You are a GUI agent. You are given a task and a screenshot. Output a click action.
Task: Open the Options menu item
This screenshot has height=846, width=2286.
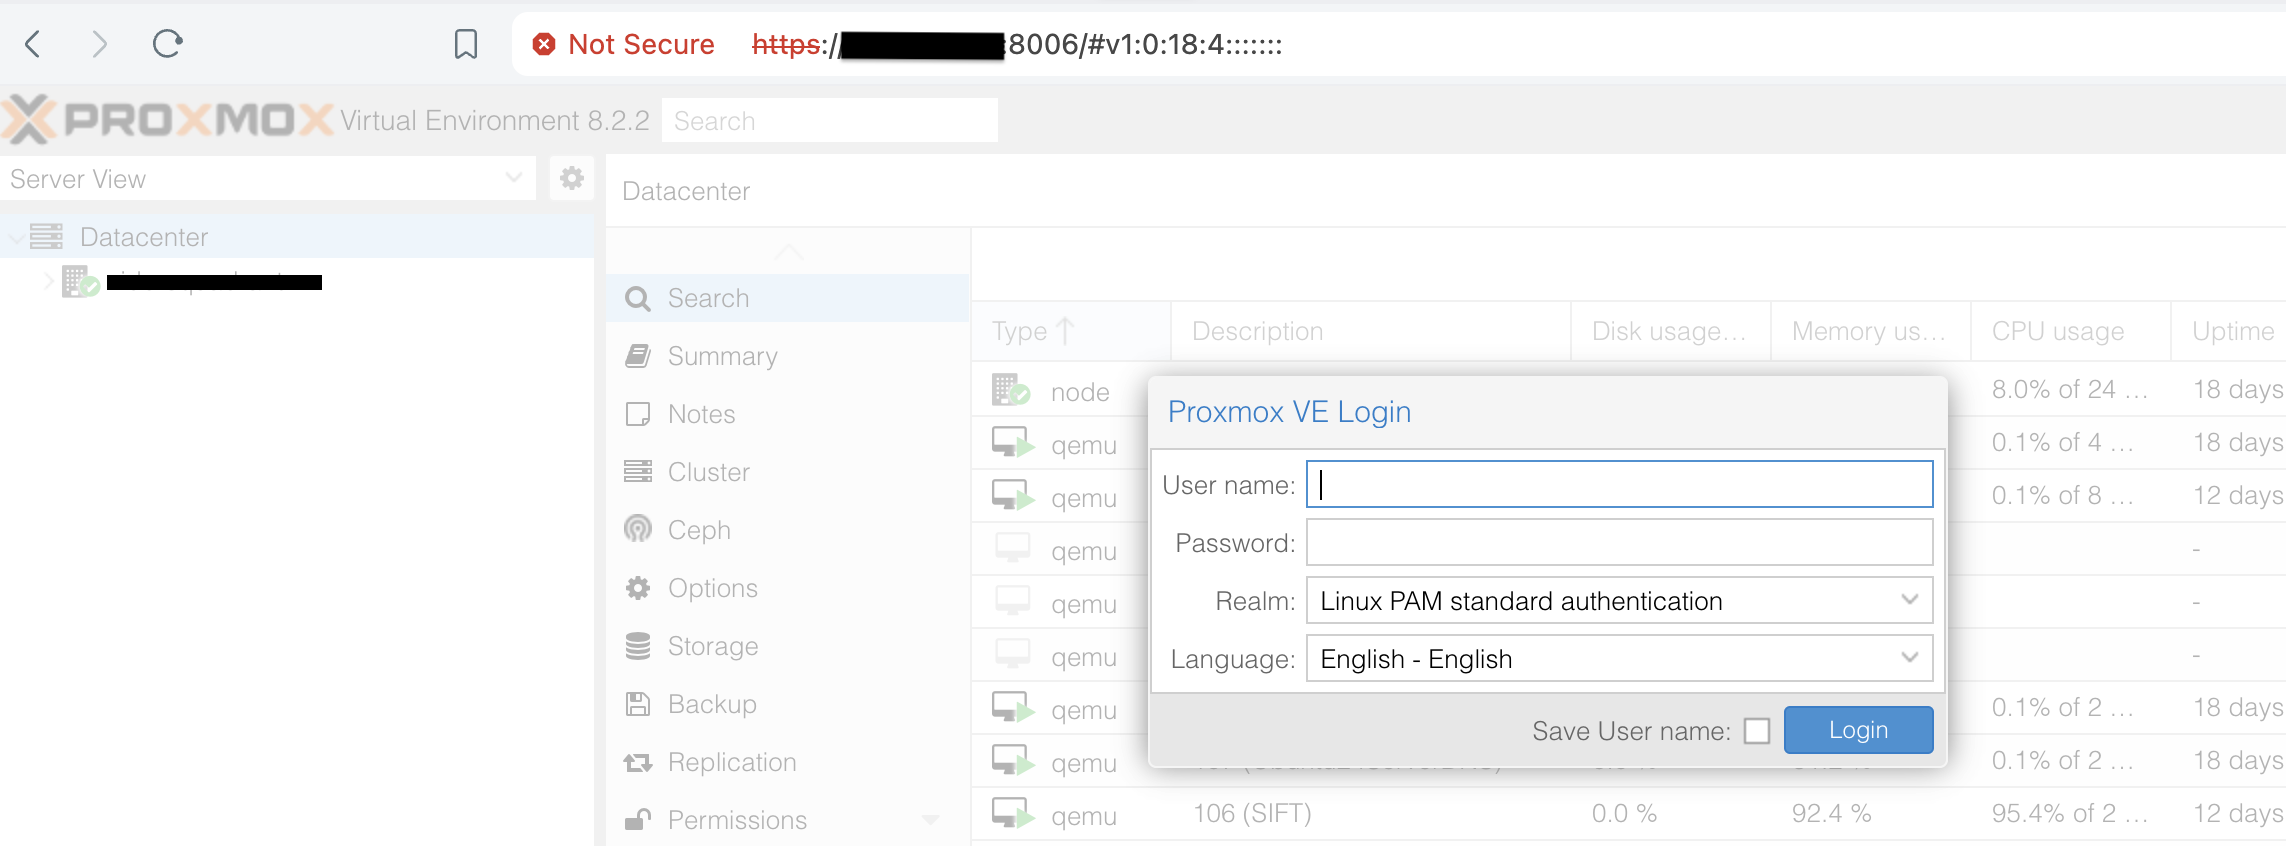788,588
